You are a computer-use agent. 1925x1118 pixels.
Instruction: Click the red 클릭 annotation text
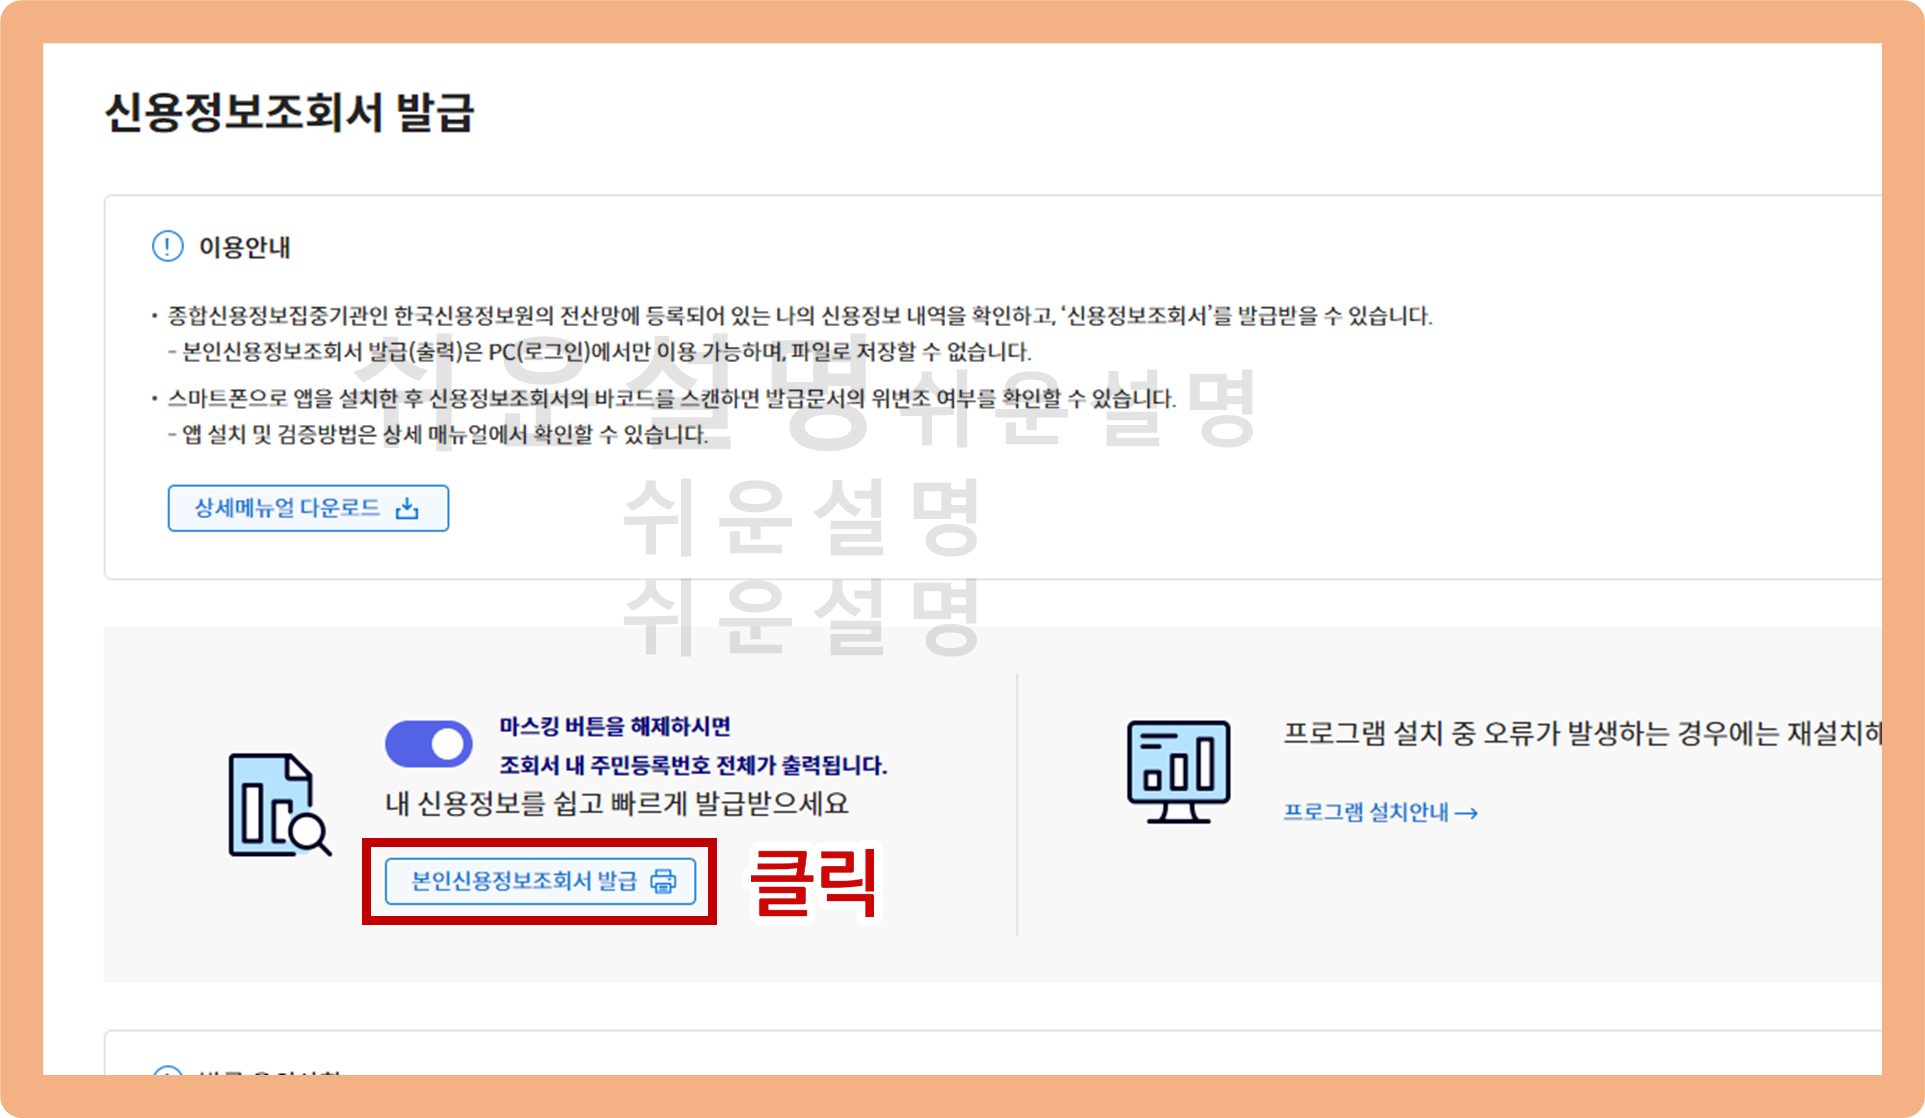(814, 882)
